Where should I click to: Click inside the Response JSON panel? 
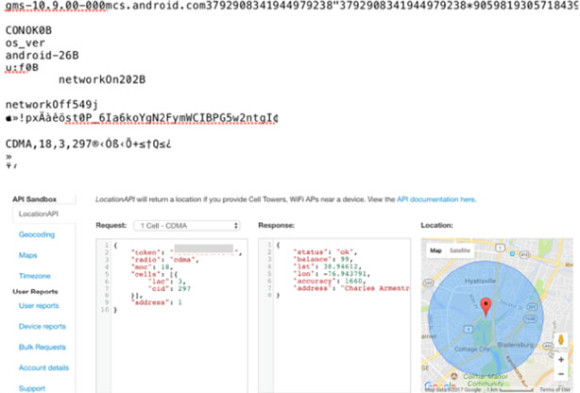(x=334, y=316)
